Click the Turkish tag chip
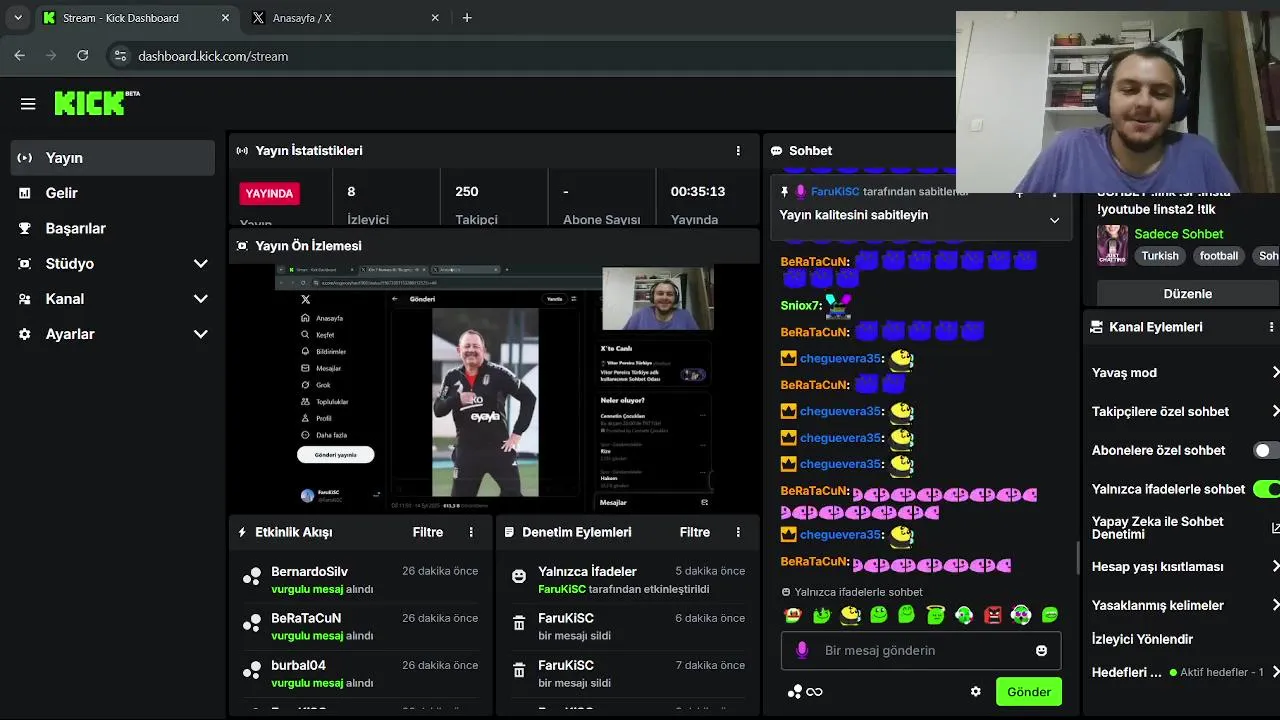This screenshot has width=1280, height=720. click(1160, 256)
